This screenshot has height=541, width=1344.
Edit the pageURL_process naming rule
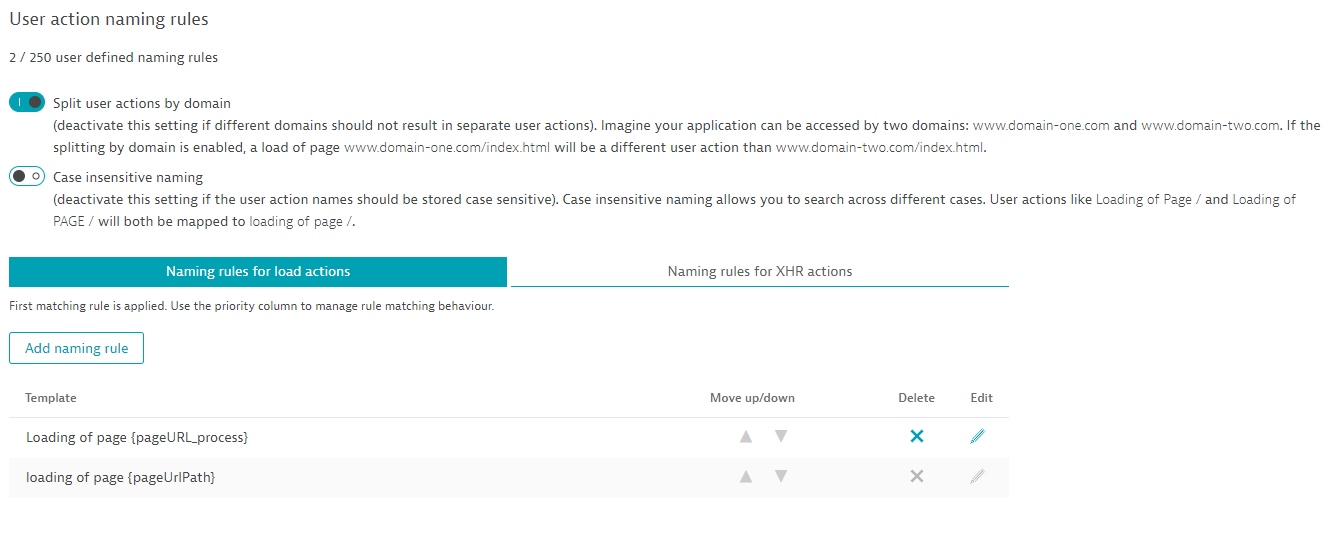point(977,437)
